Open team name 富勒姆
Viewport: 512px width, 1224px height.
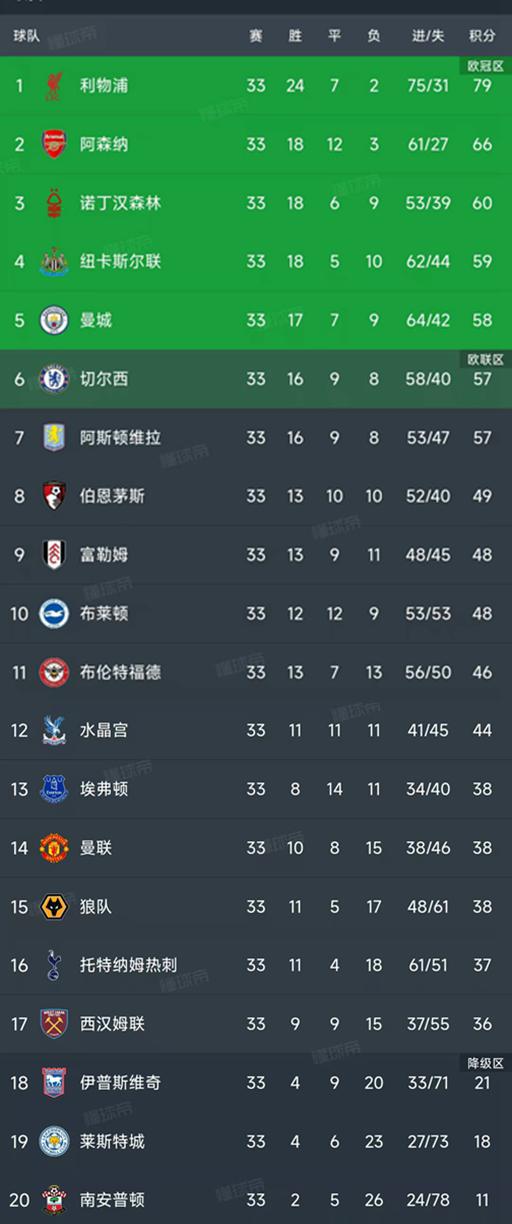(104, 555)
